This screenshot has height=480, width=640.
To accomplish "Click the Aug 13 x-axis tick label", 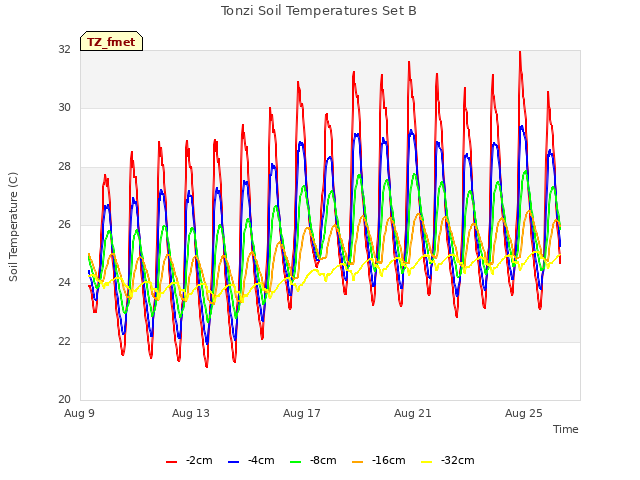I will click(191, 413).
